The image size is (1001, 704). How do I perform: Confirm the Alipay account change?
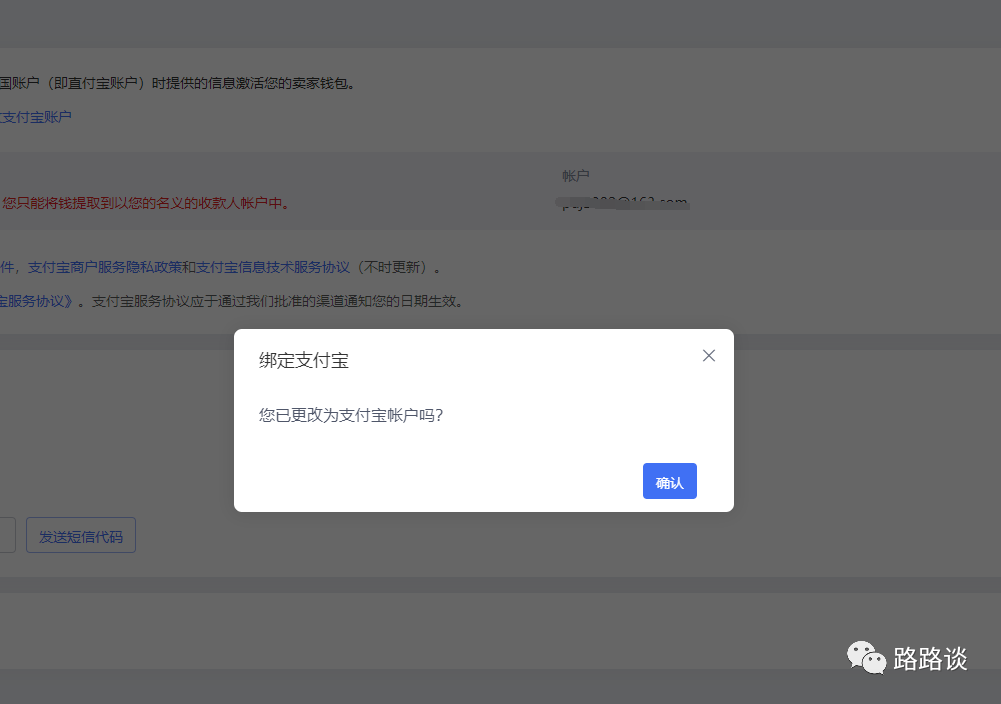coord(669,481)
